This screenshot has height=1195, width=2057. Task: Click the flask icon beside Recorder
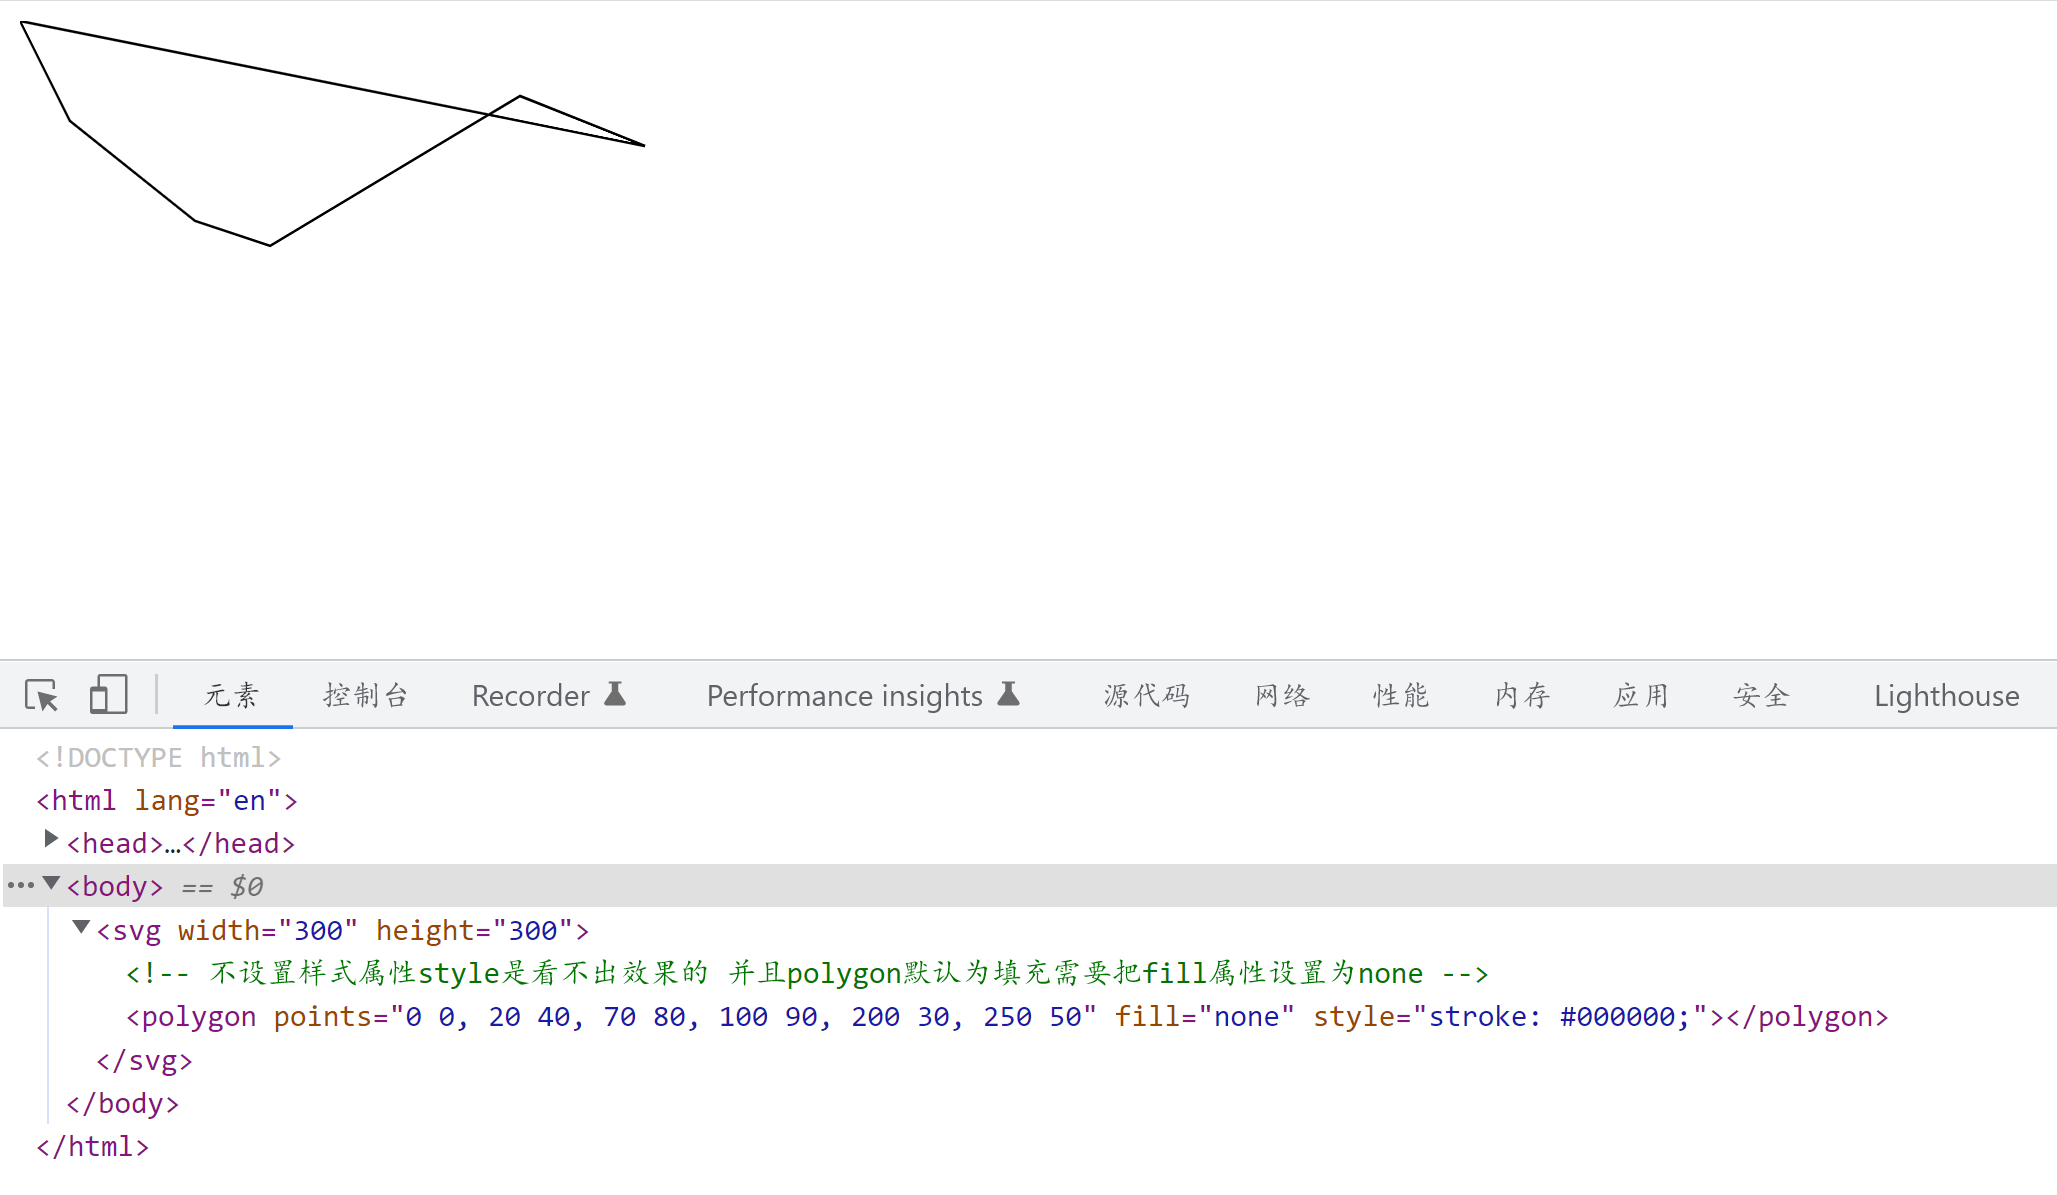(x=615, y=694)
